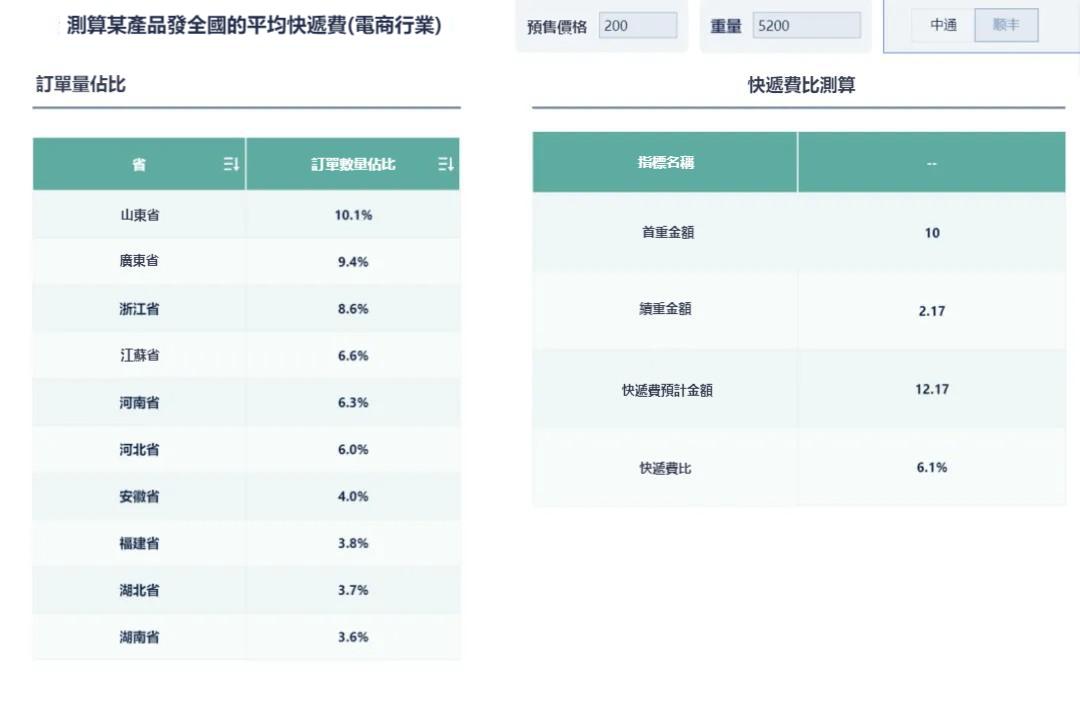Select the 湖北省 row cell
The image size is (1080, 715).
click(139, 590)
